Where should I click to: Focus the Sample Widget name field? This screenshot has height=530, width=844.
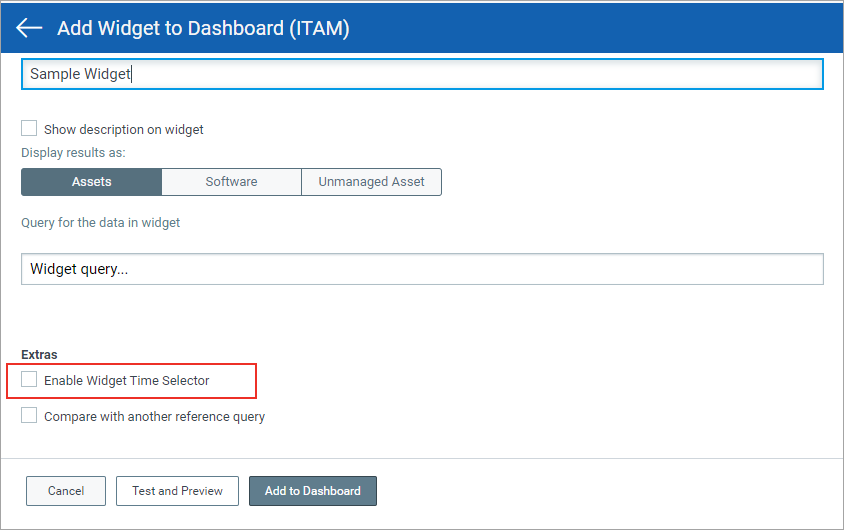[x=420, y=74]
